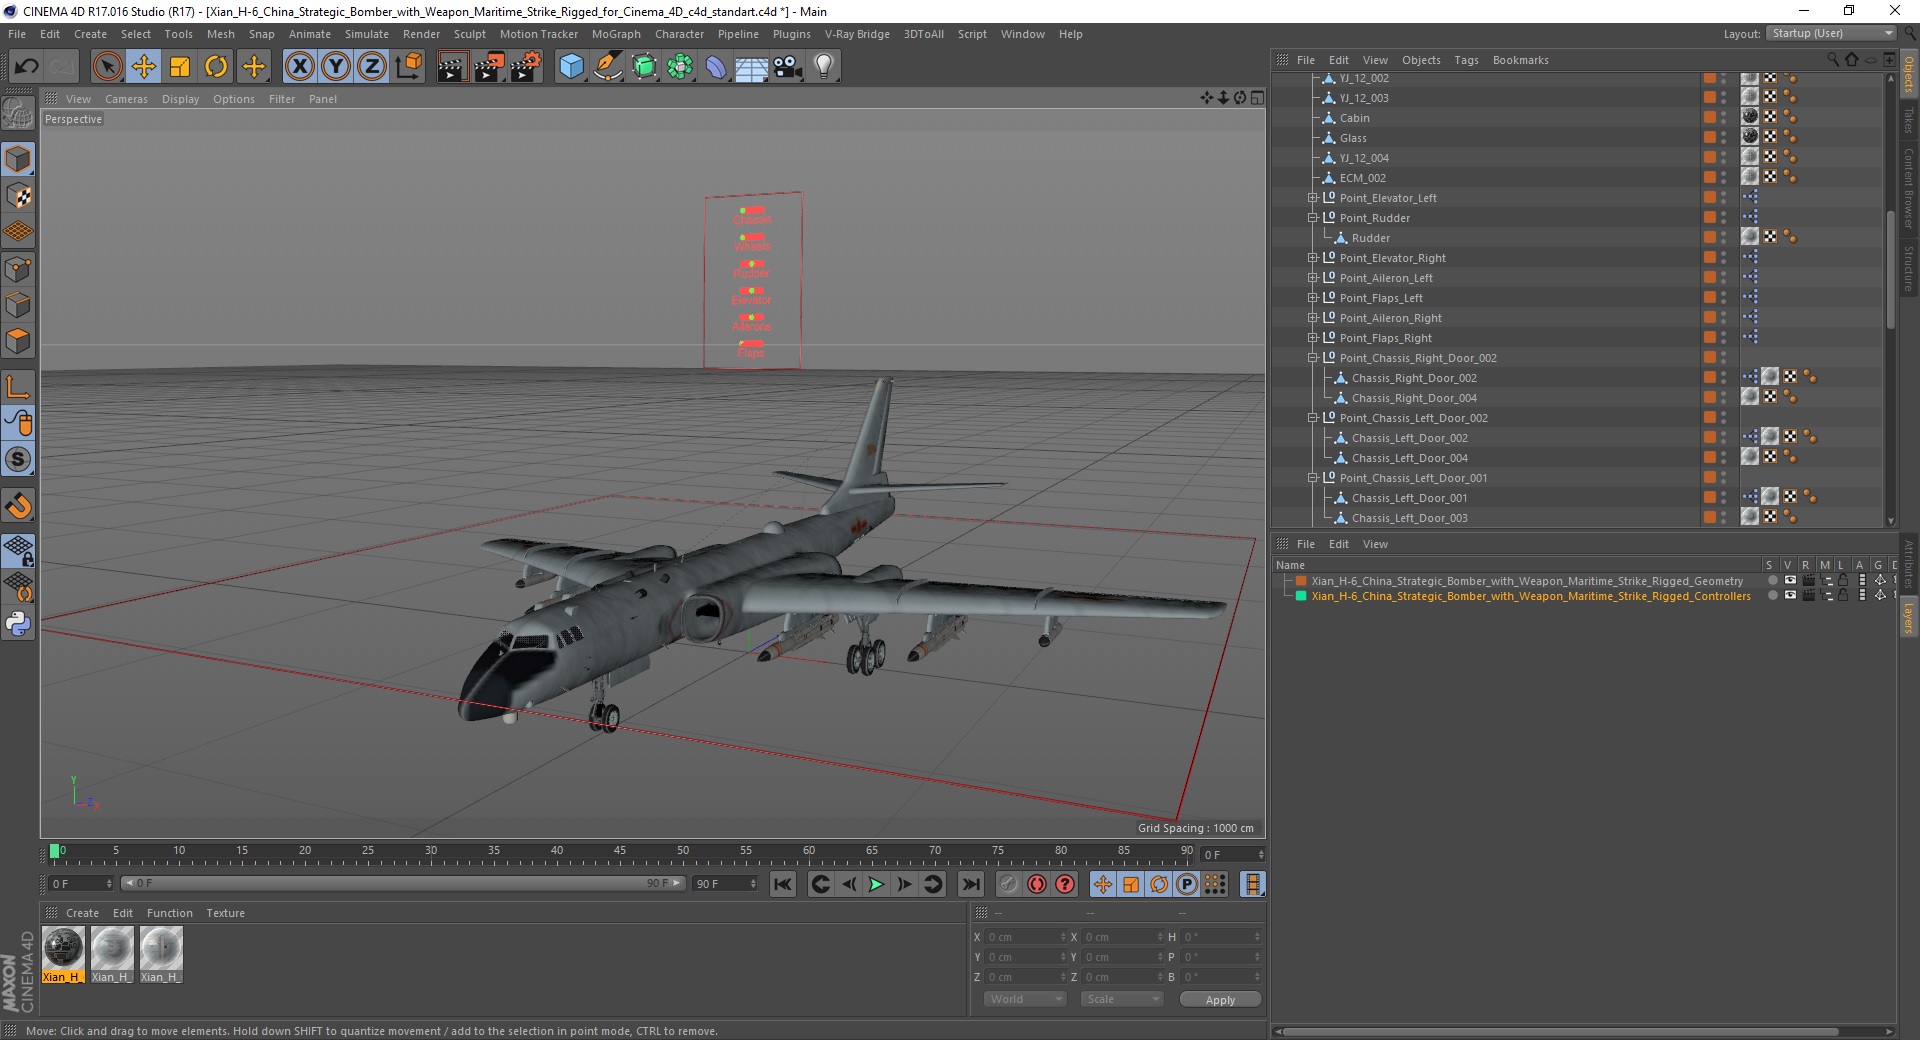Enable Axis mode icon
Viewport: 1920px width, 1040px height.
tap(18, 386)
